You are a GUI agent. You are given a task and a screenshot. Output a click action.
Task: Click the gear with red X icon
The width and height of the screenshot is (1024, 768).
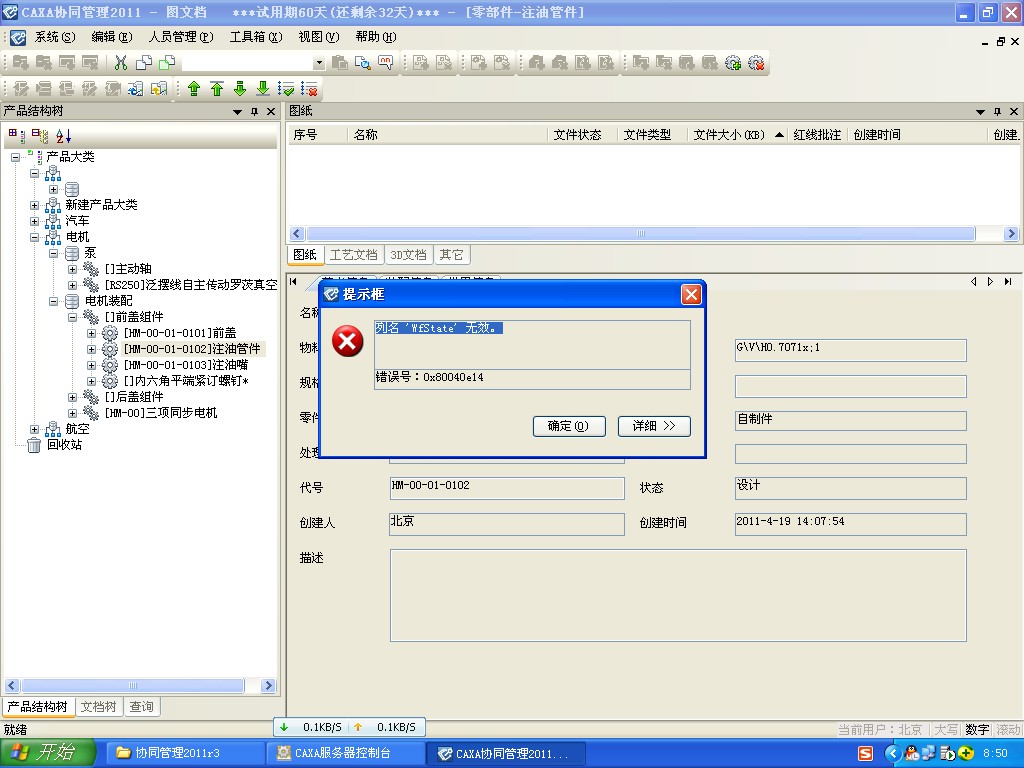tap(756, 63)
